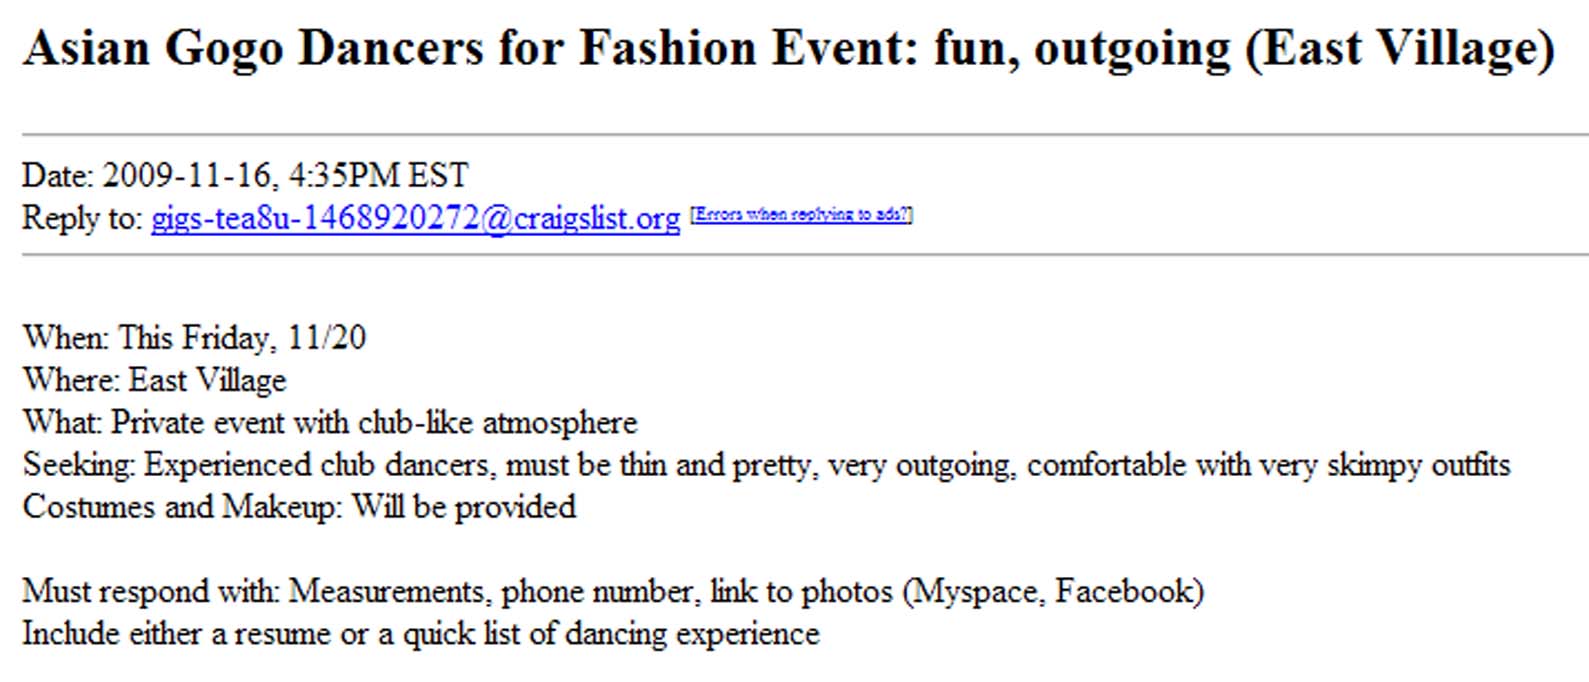Click the 'Reply to:' label
1589x682 pixels.
pos(83,218)
